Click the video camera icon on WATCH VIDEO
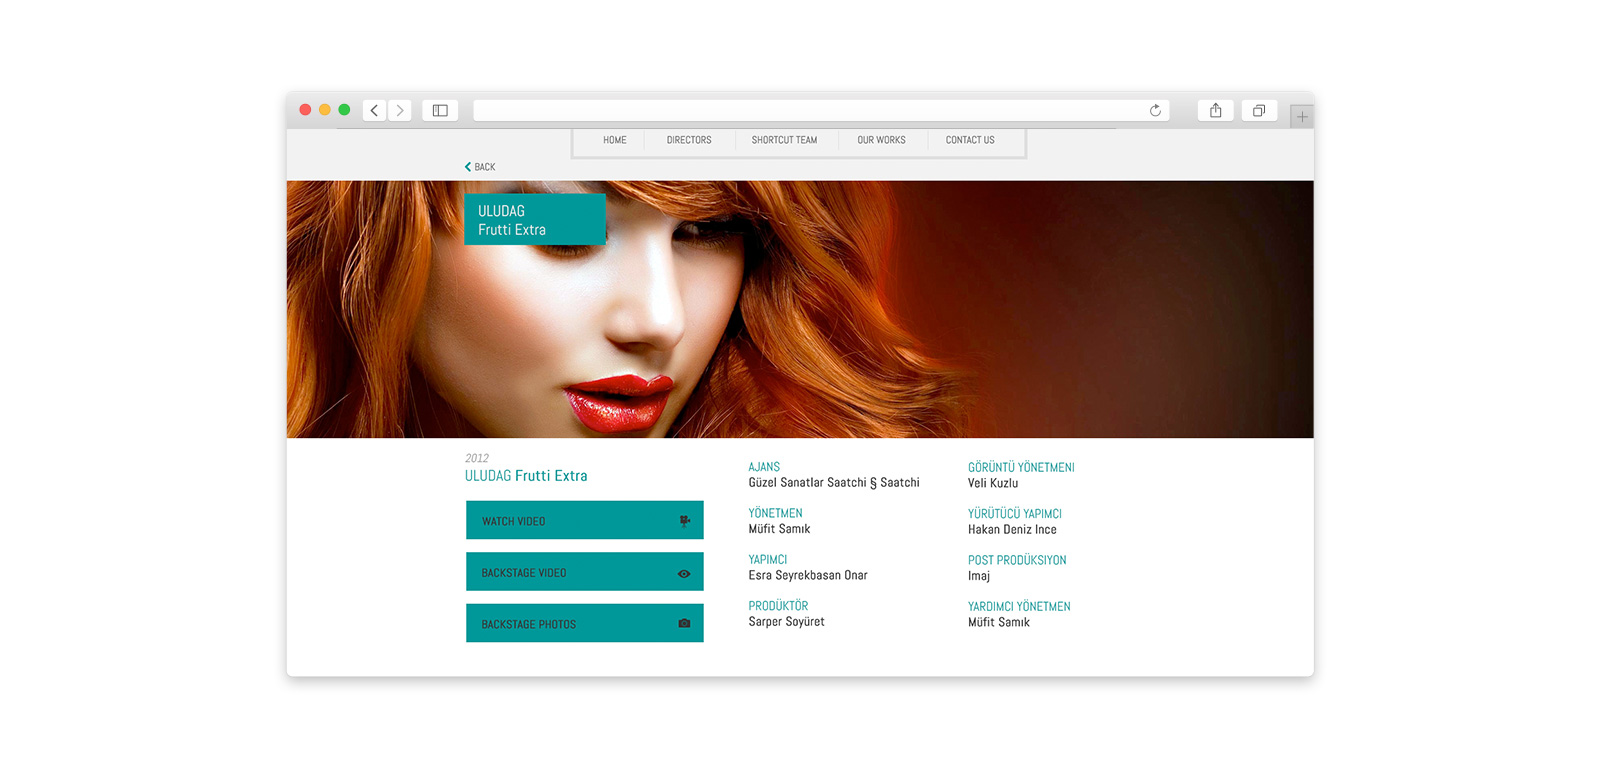Screen dimensions: 1600x772 pos(685,521)
